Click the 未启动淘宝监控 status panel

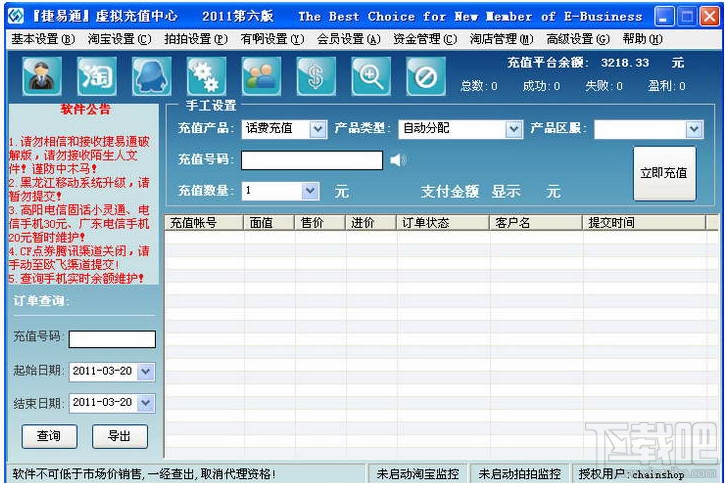click(x=418, y=474)
